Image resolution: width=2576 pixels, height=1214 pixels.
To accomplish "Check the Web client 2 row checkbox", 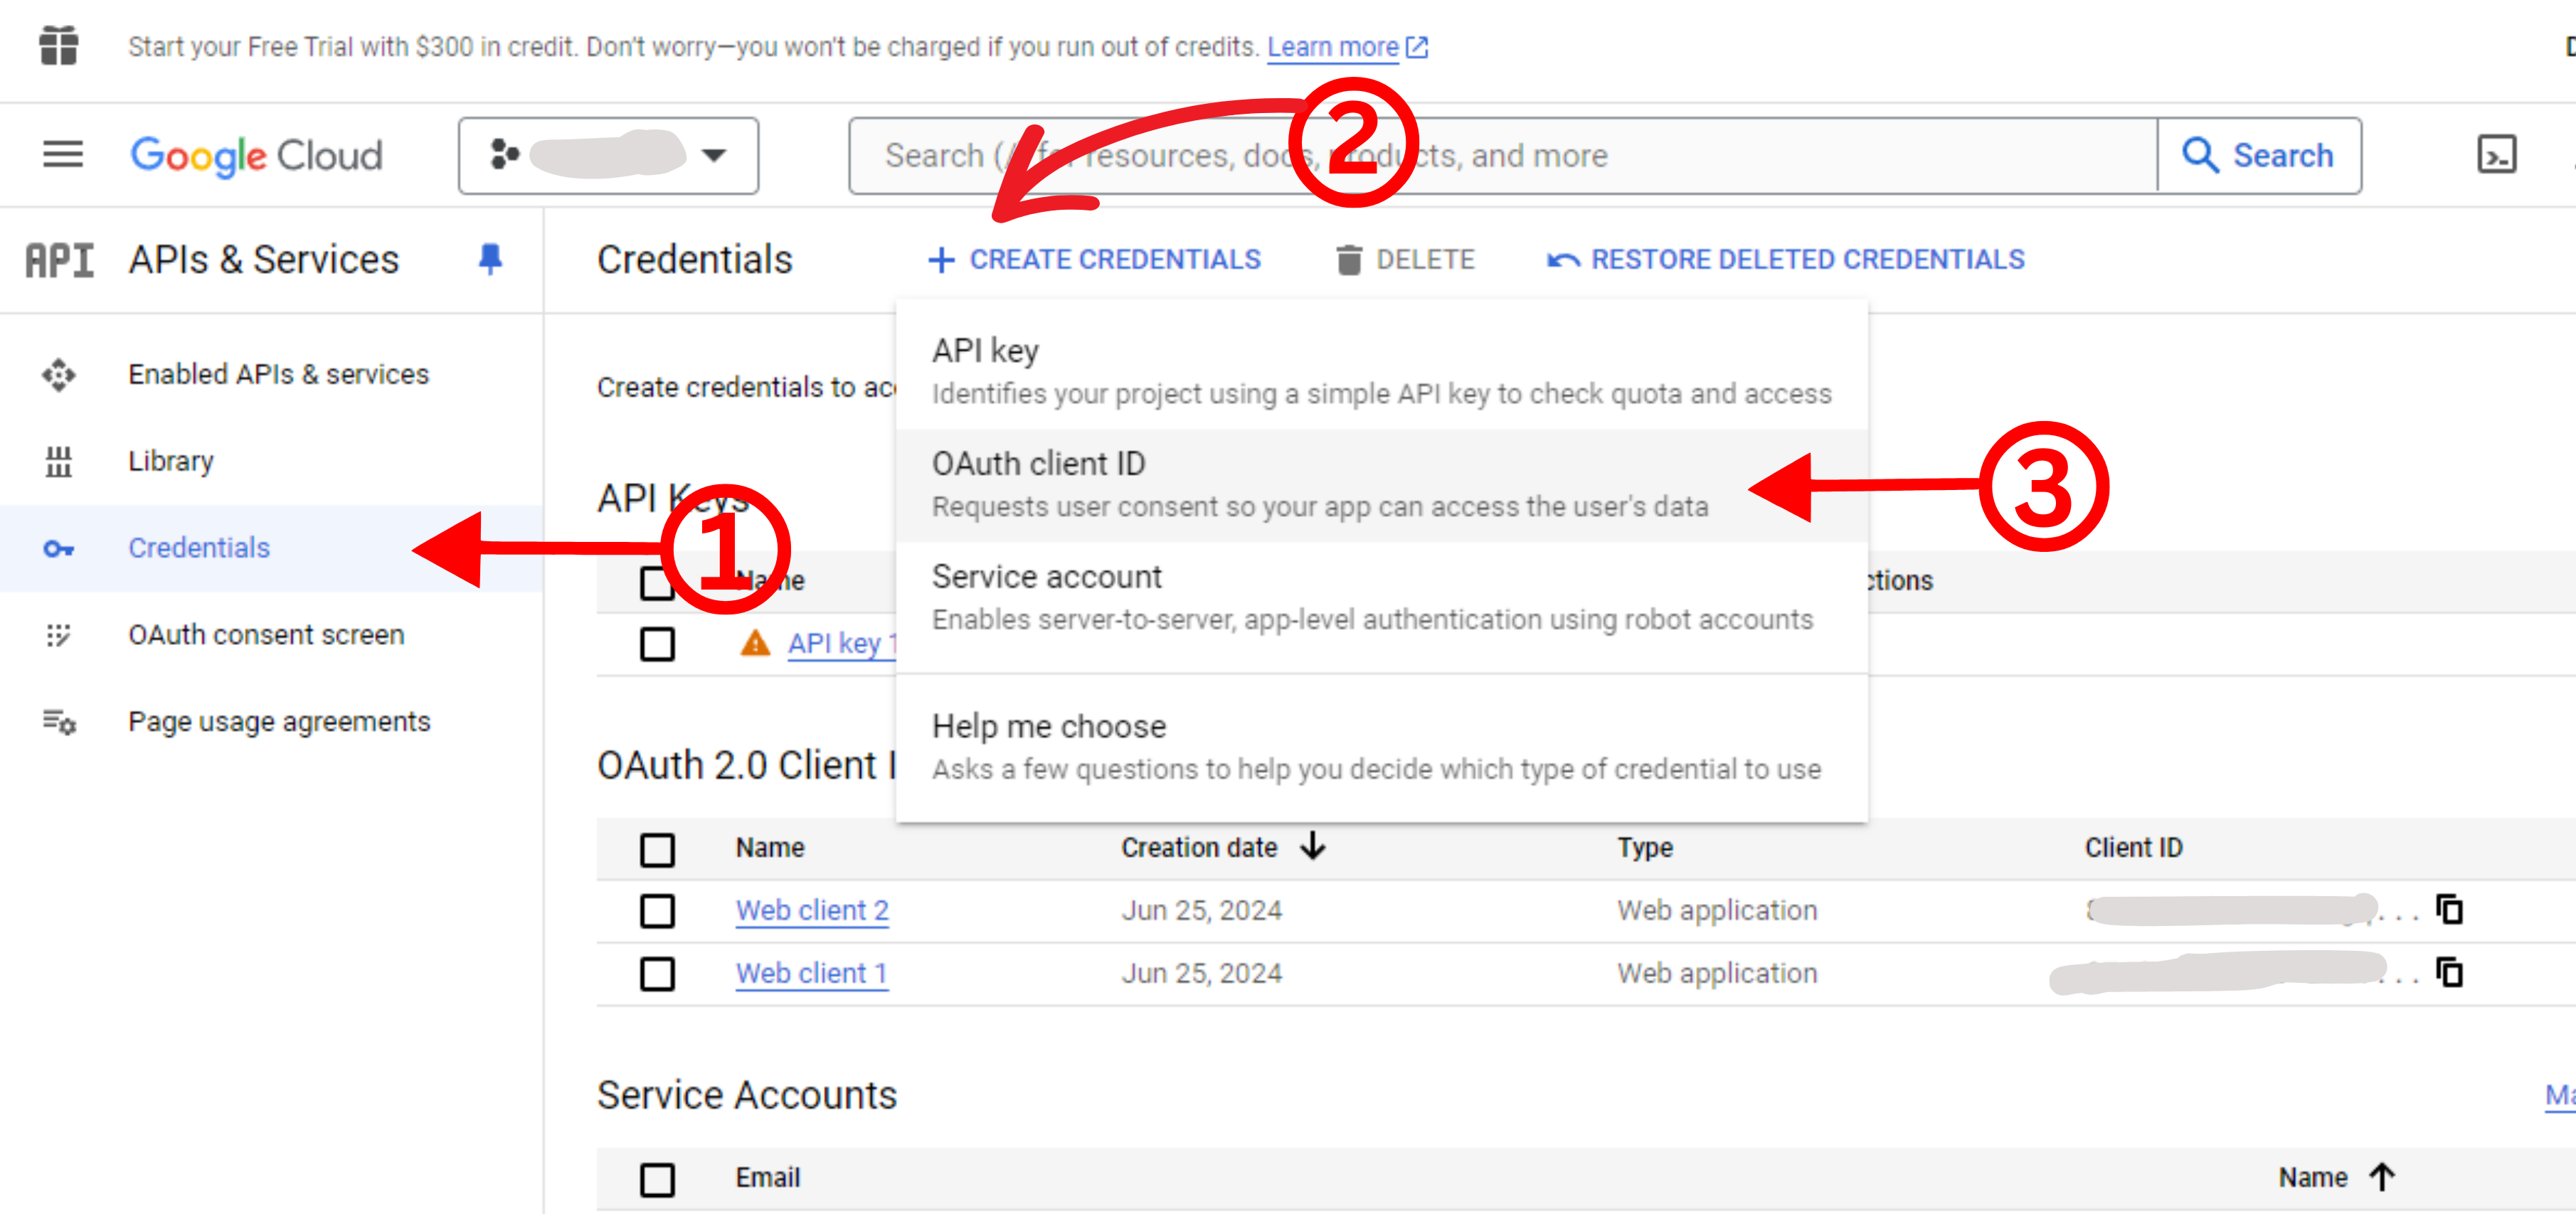I will point(657,911).
